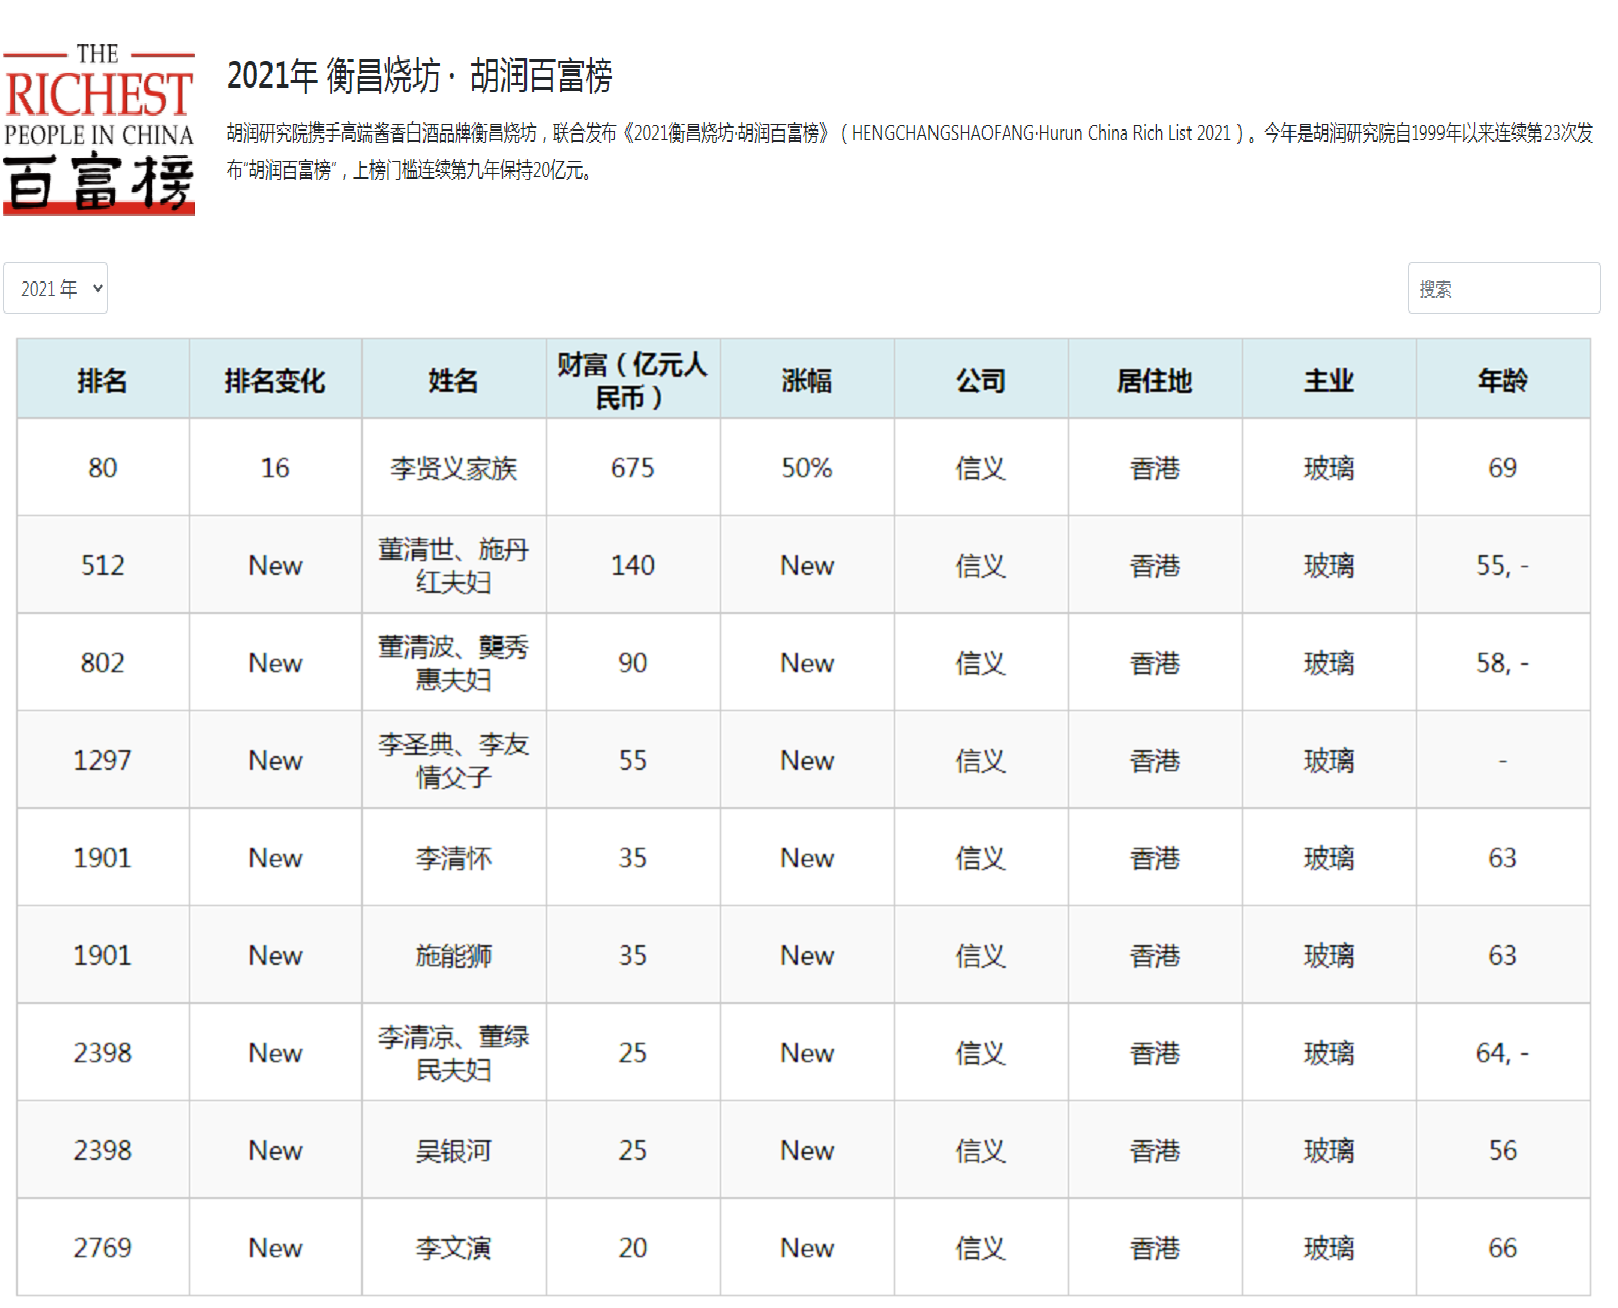Sort by 财富(亿元人民币) column header
1618x1308 pixels.
click(x=633, y=380)
